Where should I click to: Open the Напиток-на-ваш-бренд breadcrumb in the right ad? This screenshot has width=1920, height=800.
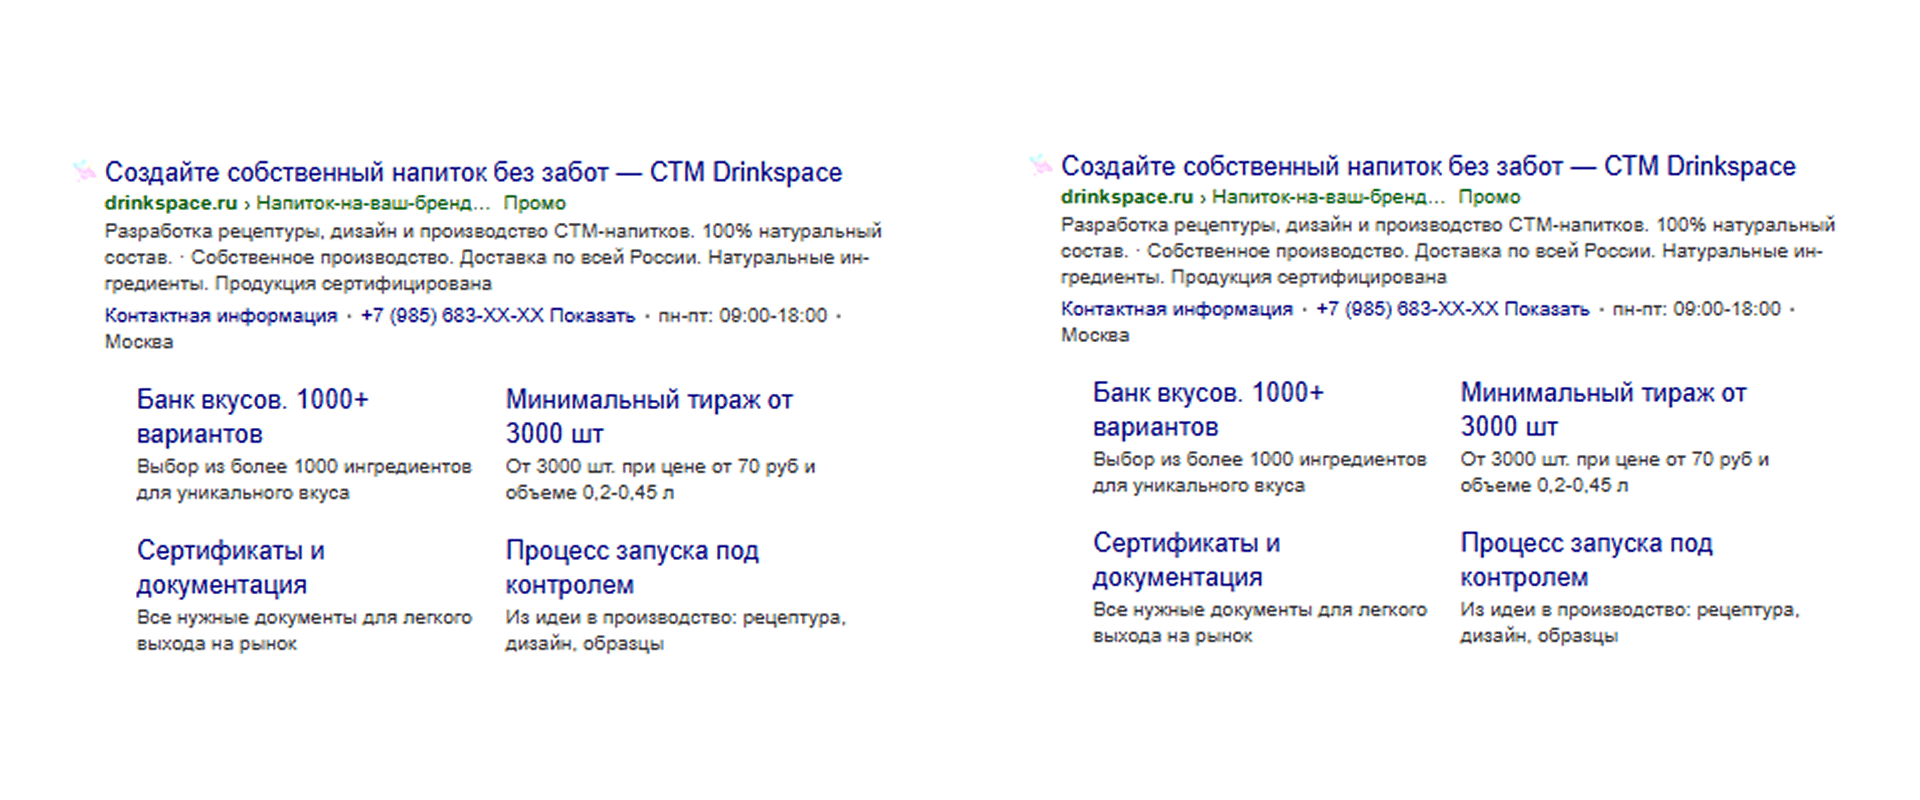(x=1329, y=197)
